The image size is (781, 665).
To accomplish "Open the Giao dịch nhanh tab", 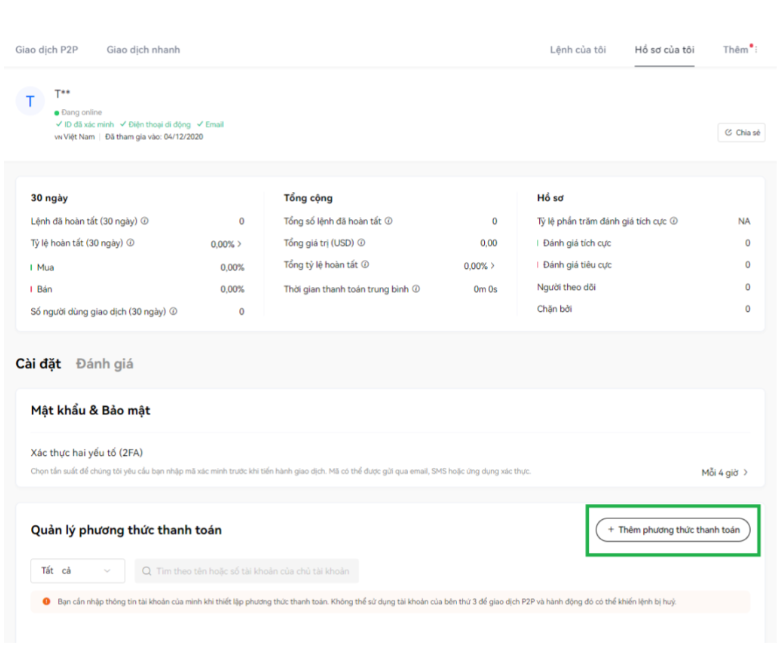I will pos(143,50).
